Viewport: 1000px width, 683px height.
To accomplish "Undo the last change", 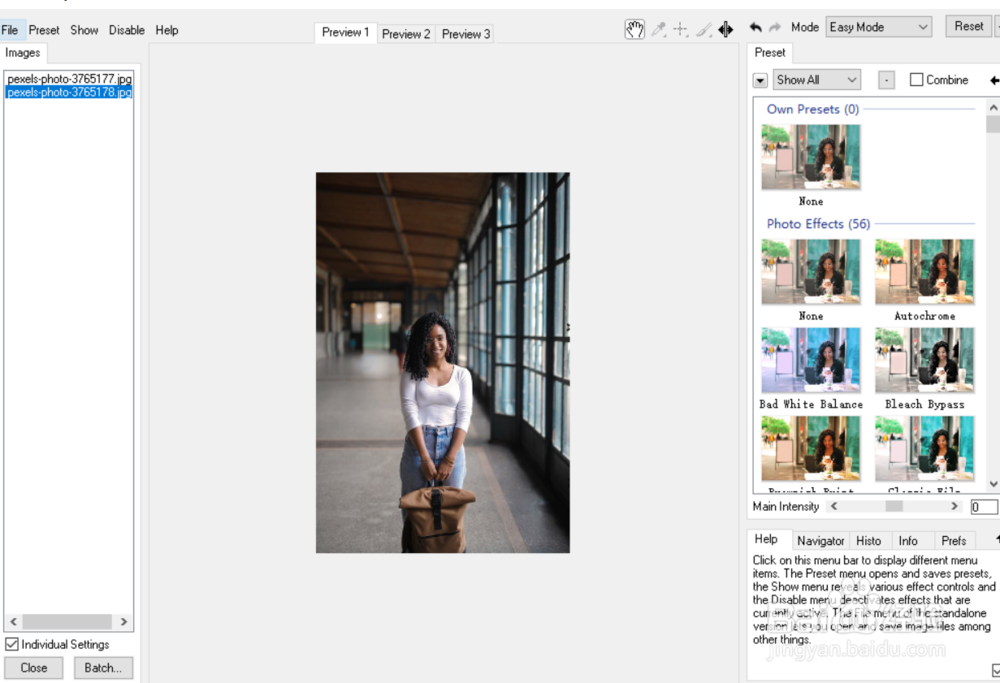I will click(x=756, y=27).
